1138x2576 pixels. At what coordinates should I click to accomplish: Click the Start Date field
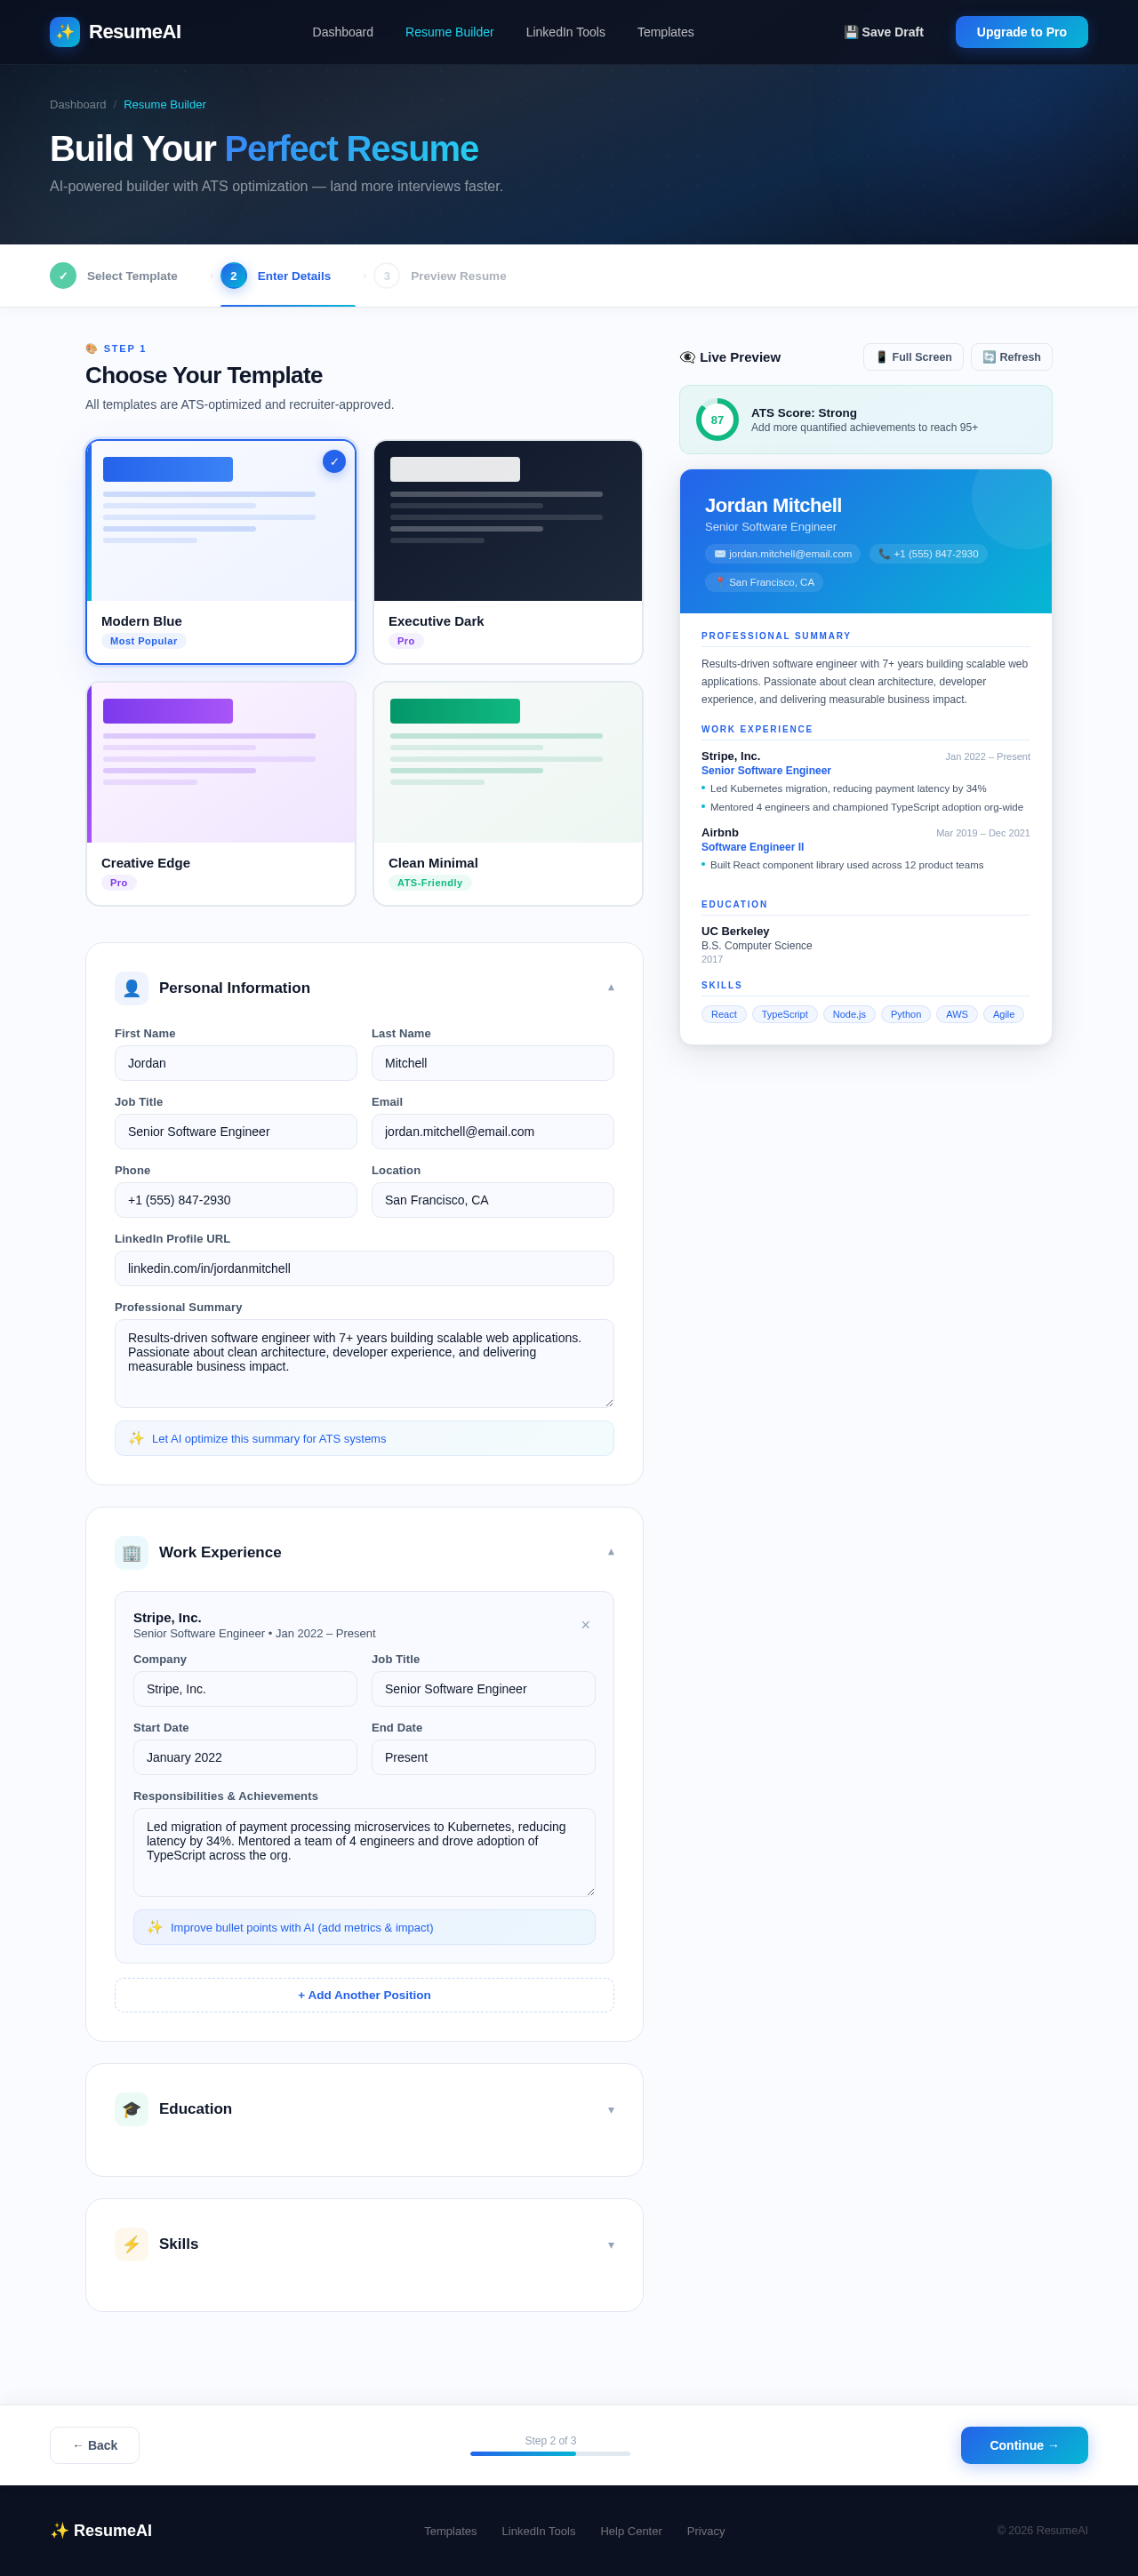coord(245,1757)
